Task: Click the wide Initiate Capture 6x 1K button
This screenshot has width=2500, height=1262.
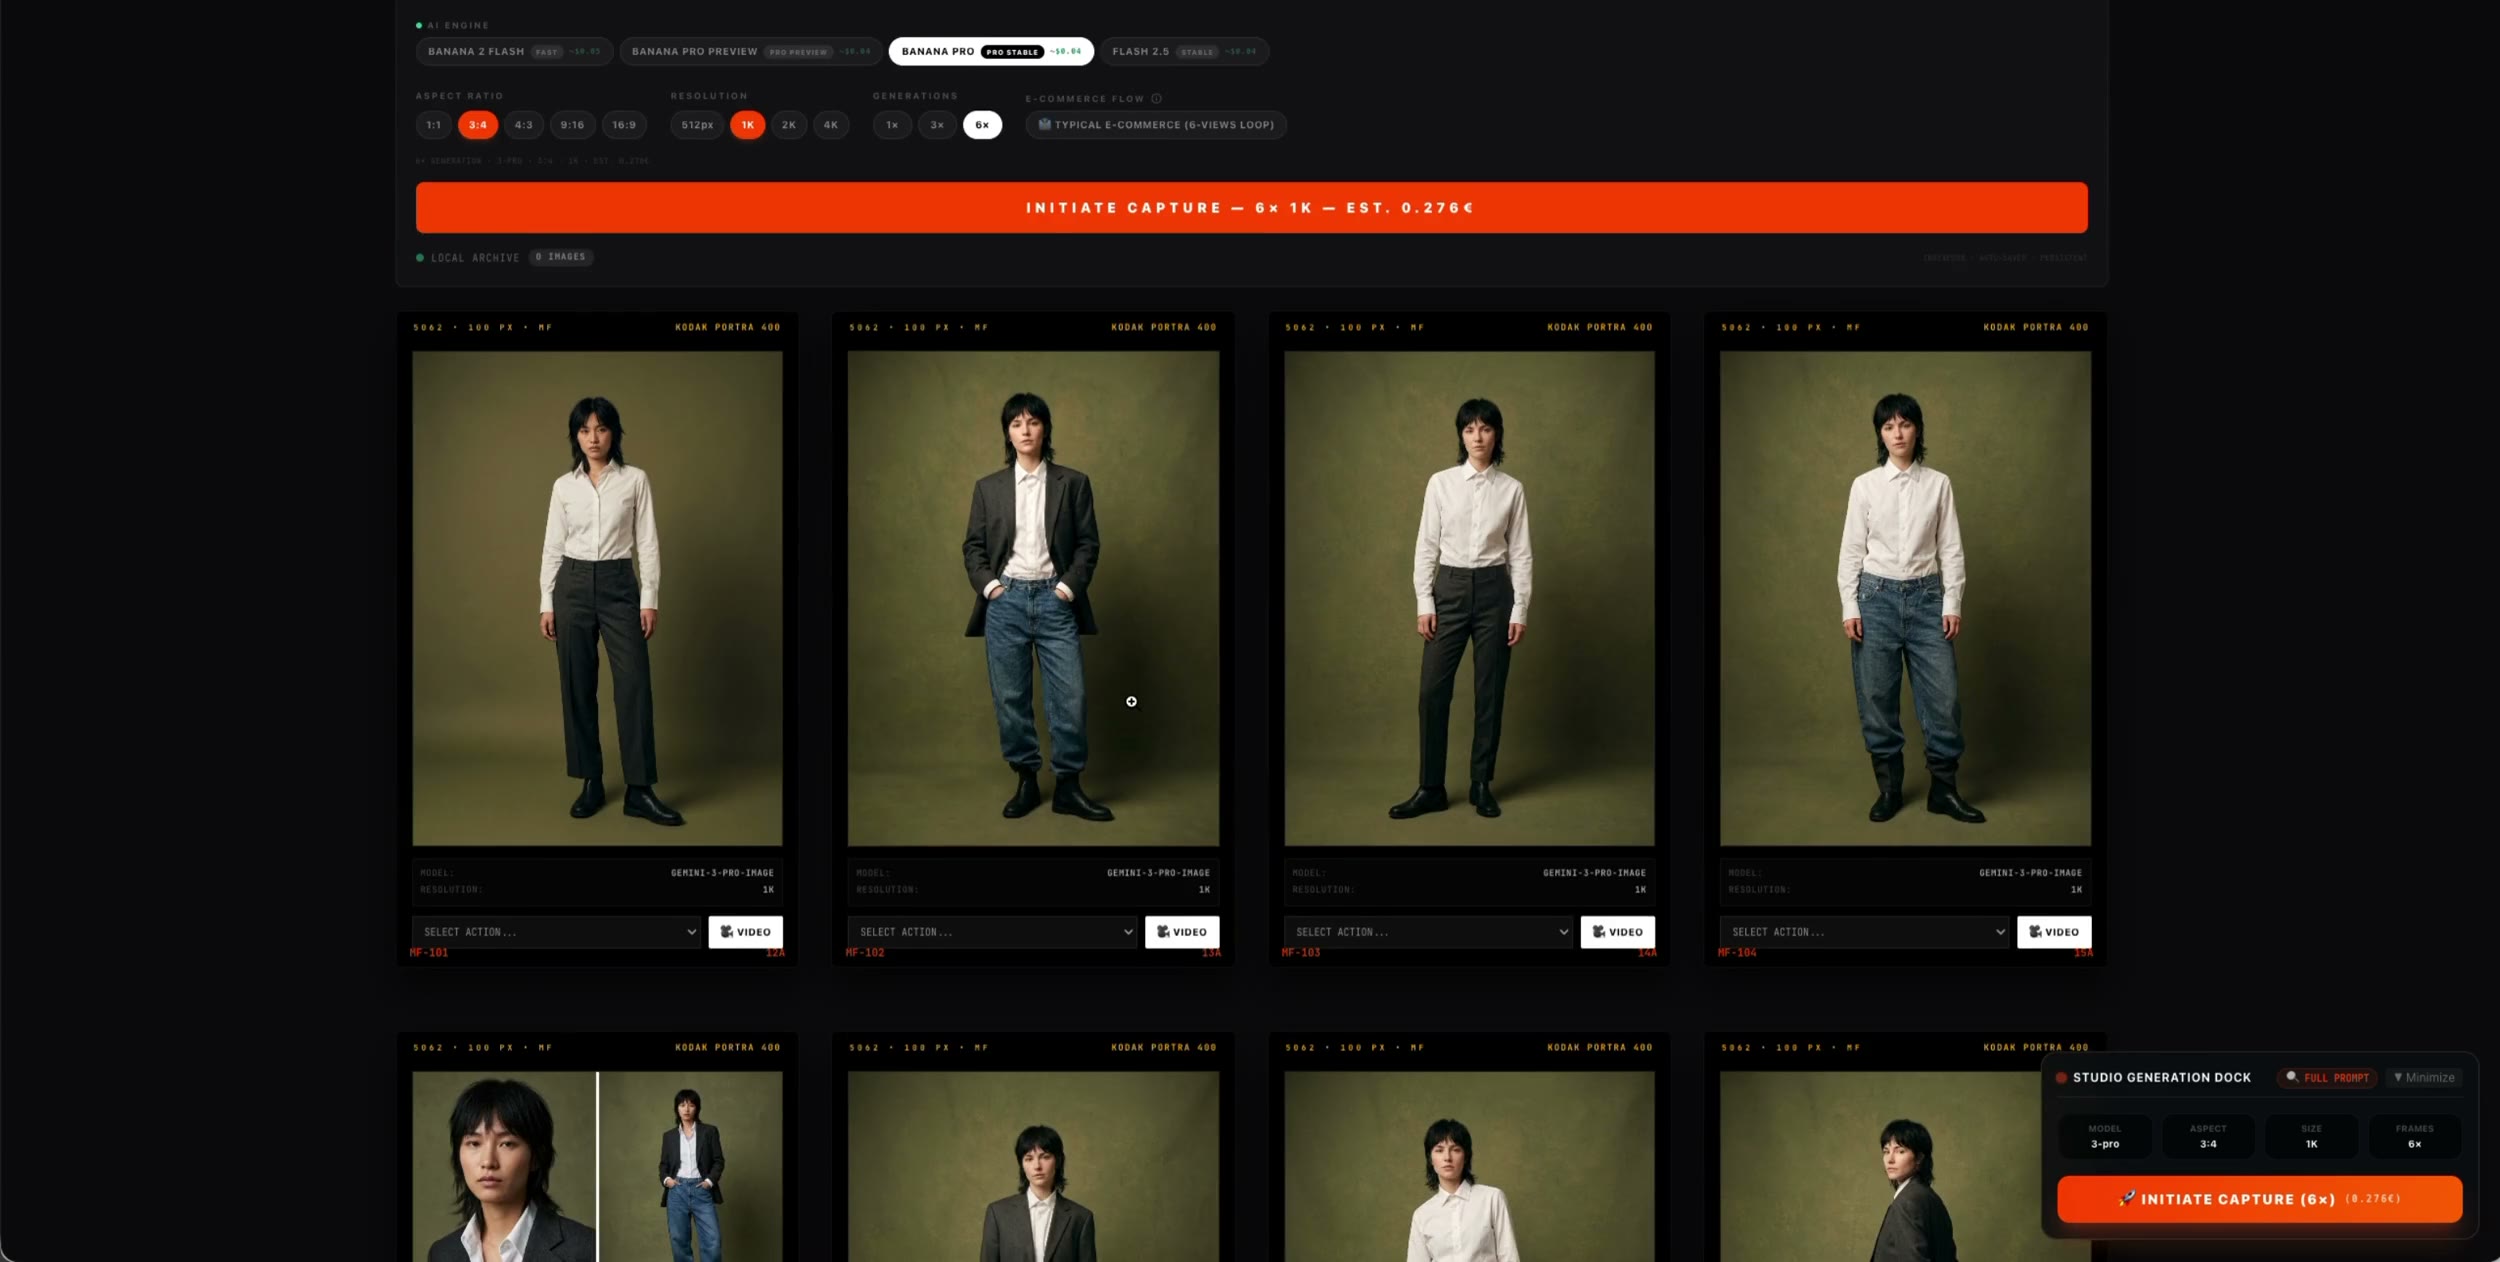Action: (x=1251, y=207)
